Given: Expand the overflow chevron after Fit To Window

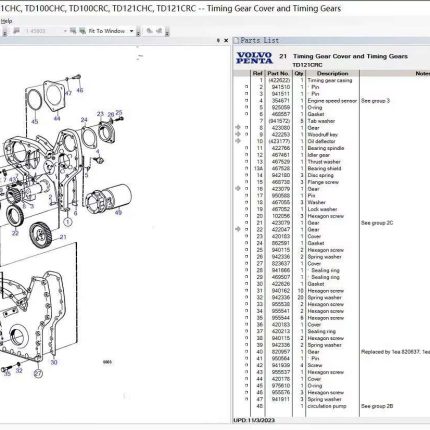Looking at the screenshot, I should (x=138, y=32).
